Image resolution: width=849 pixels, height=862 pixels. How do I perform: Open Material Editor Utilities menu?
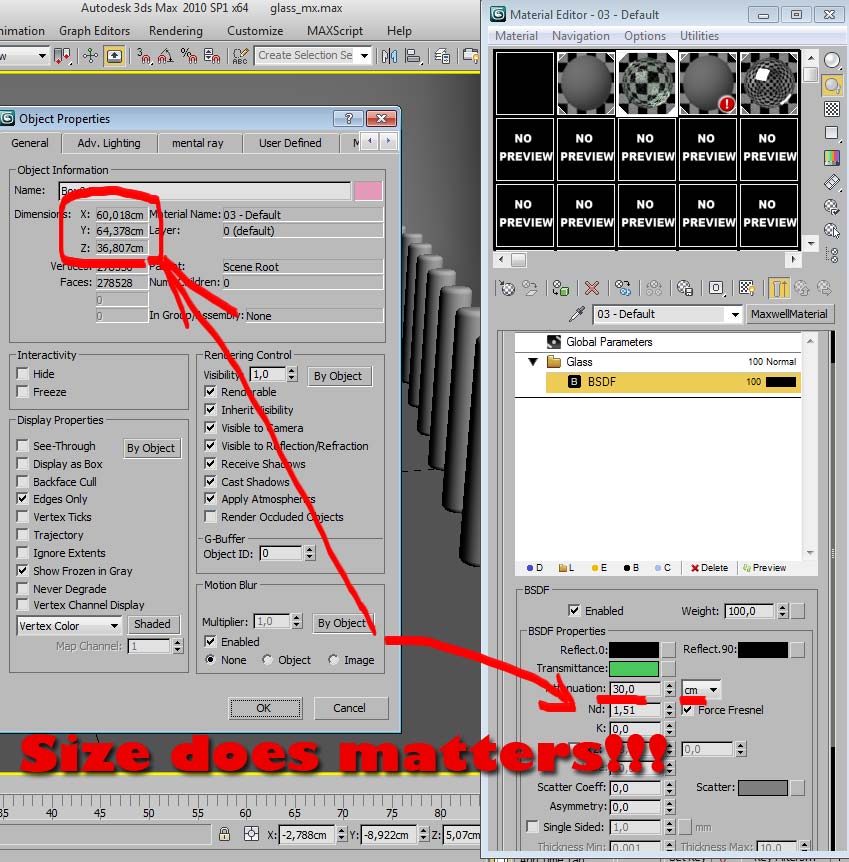[x=699, y=36]
